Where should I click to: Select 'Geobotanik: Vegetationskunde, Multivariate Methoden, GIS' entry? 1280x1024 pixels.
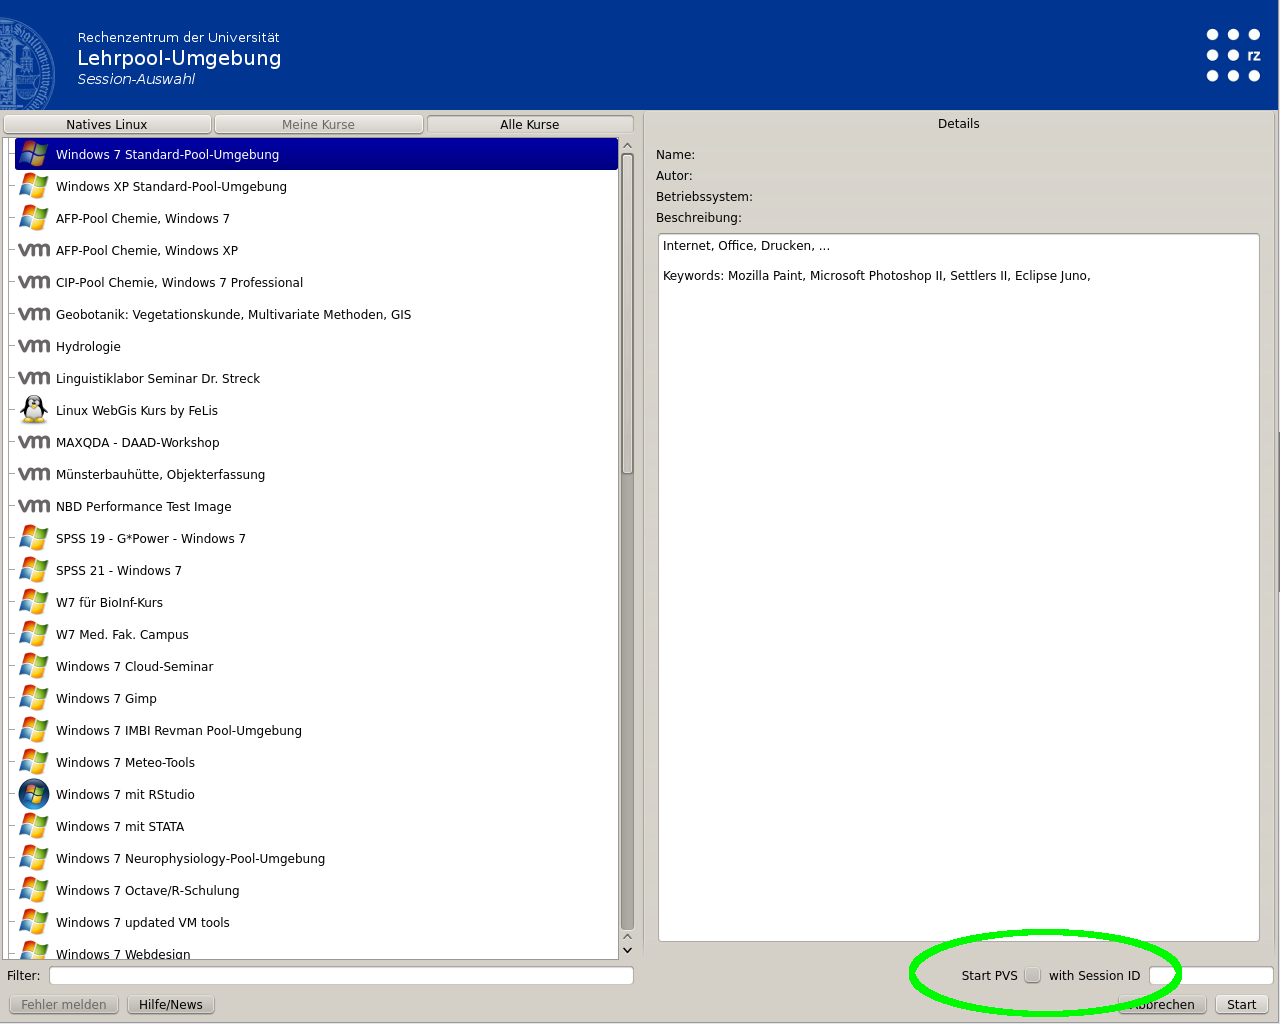318,314
